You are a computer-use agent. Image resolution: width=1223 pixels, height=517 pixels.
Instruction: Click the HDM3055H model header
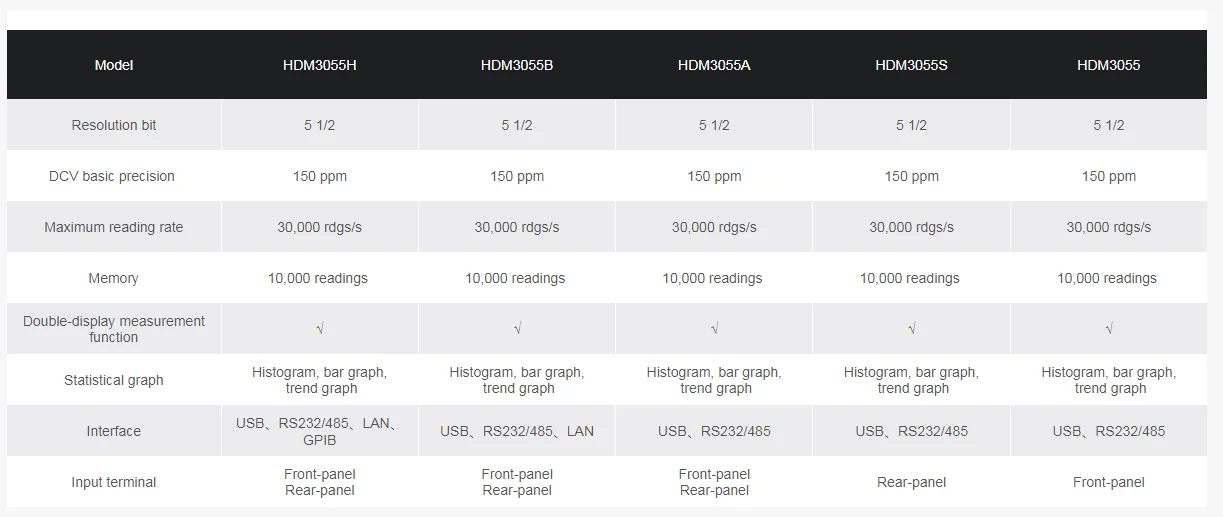[319, 65]
